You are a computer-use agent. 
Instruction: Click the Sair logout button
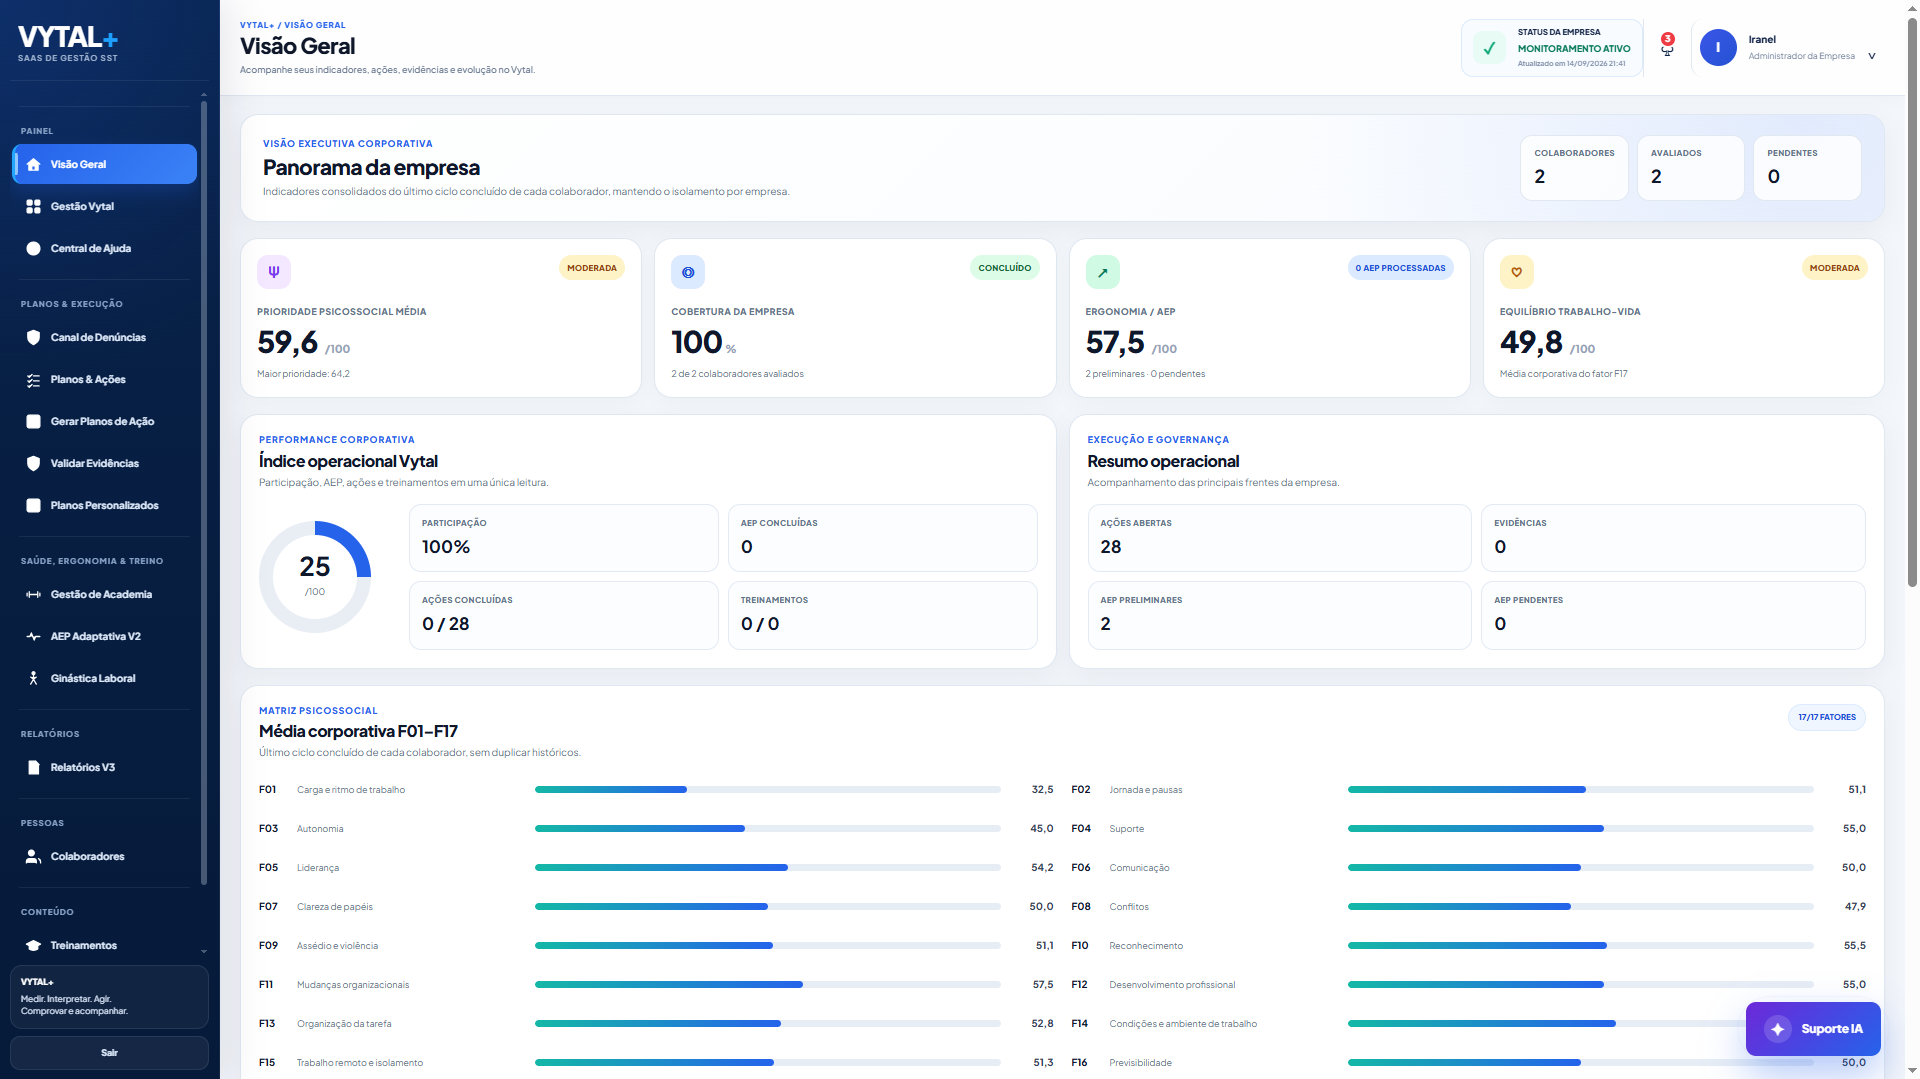[109, 1053]
